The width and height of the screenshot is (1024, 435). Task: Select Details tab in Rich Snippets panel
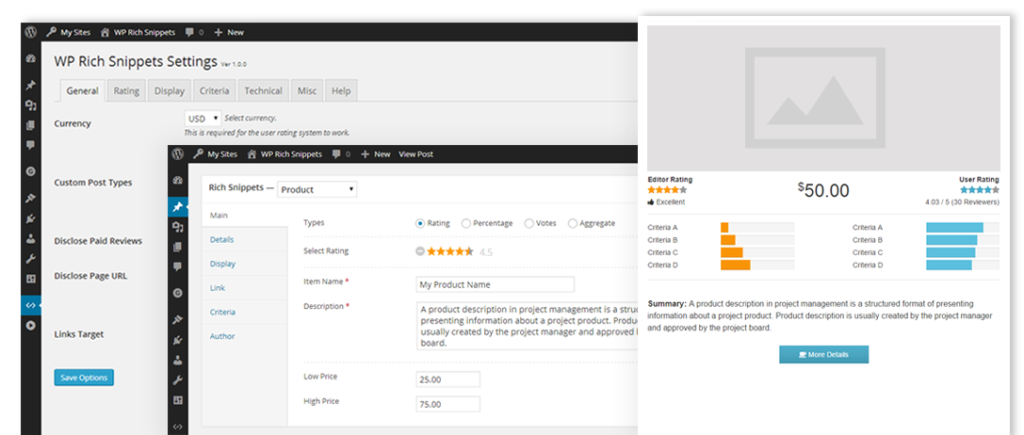244,240
